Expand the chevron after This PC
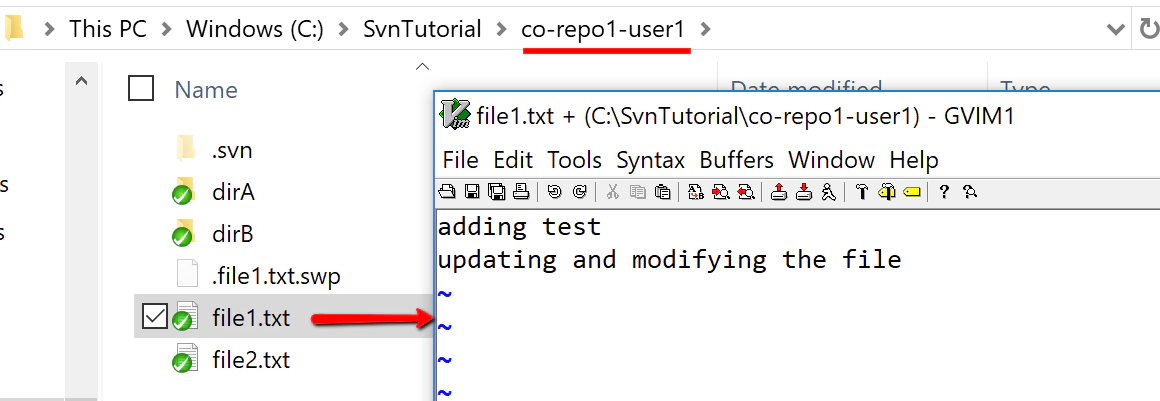1160x401 pixels. [166, 30]
